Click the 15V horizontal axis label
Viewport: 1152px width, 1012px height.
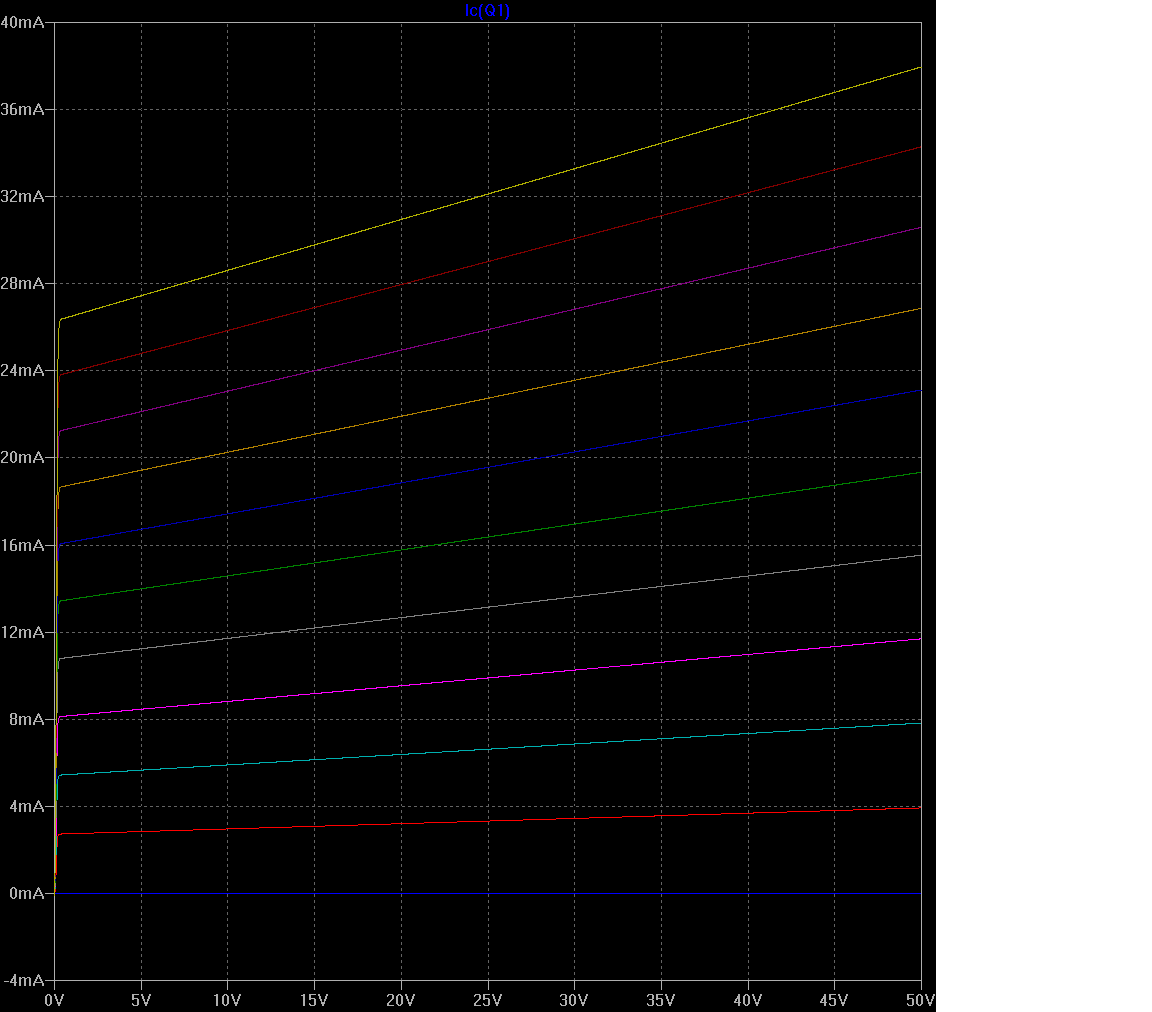tap(314, 1000)
